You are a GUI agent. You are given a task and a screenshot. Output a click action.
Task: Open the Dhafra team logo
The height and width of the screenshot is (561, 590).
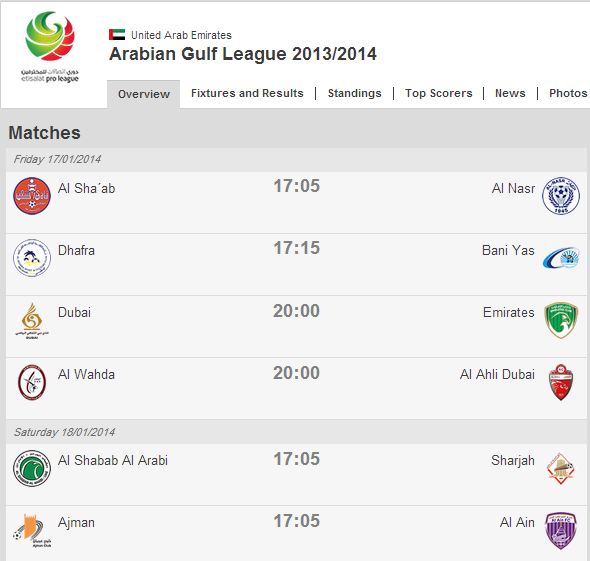coord(32,258)
